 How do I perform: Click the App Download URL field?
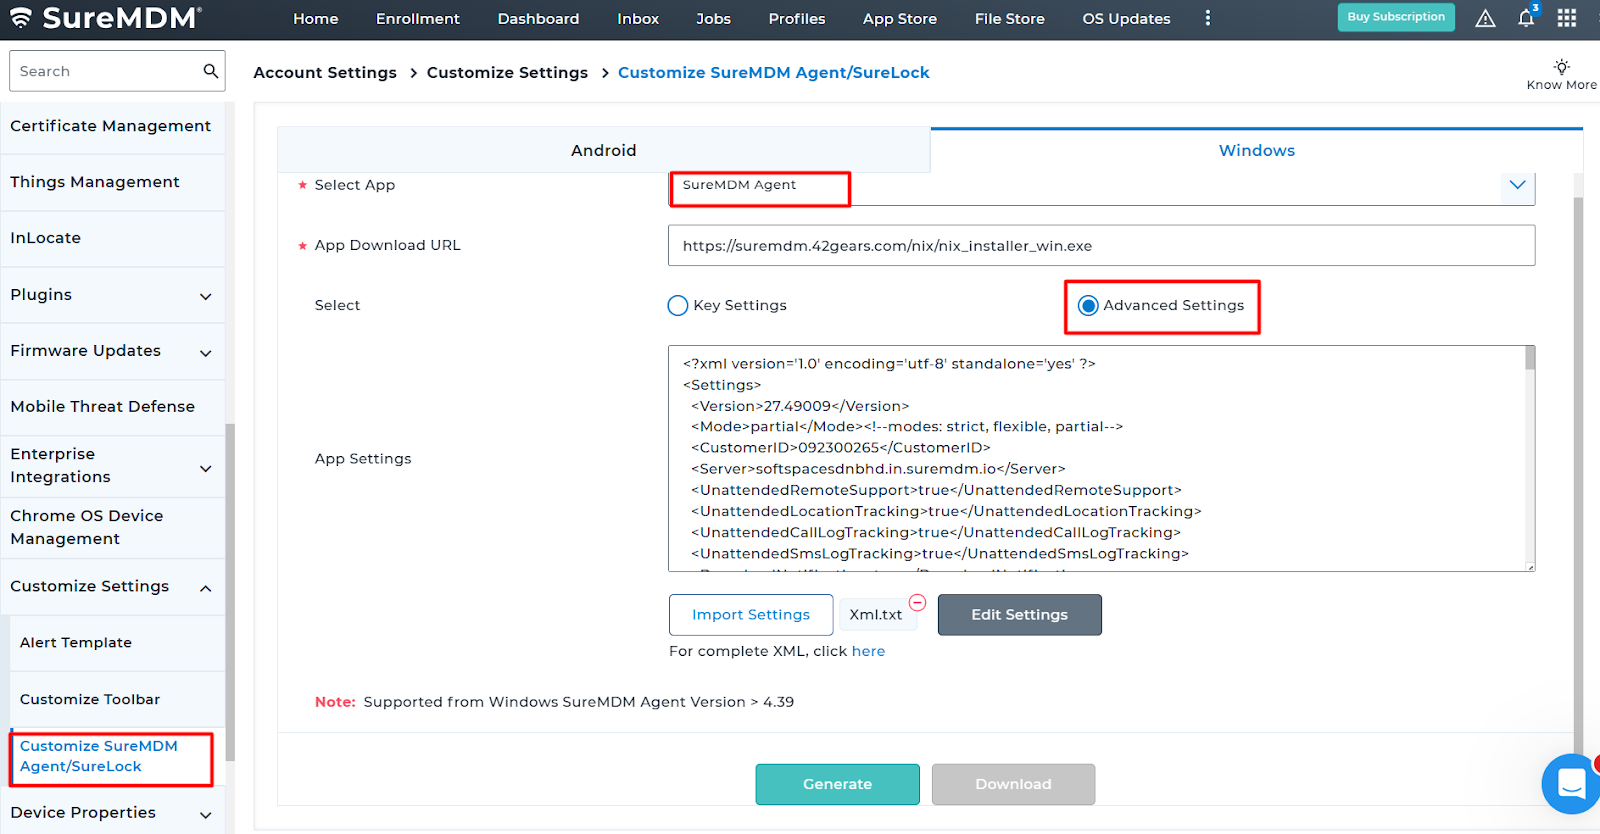tap(1101, 245)
